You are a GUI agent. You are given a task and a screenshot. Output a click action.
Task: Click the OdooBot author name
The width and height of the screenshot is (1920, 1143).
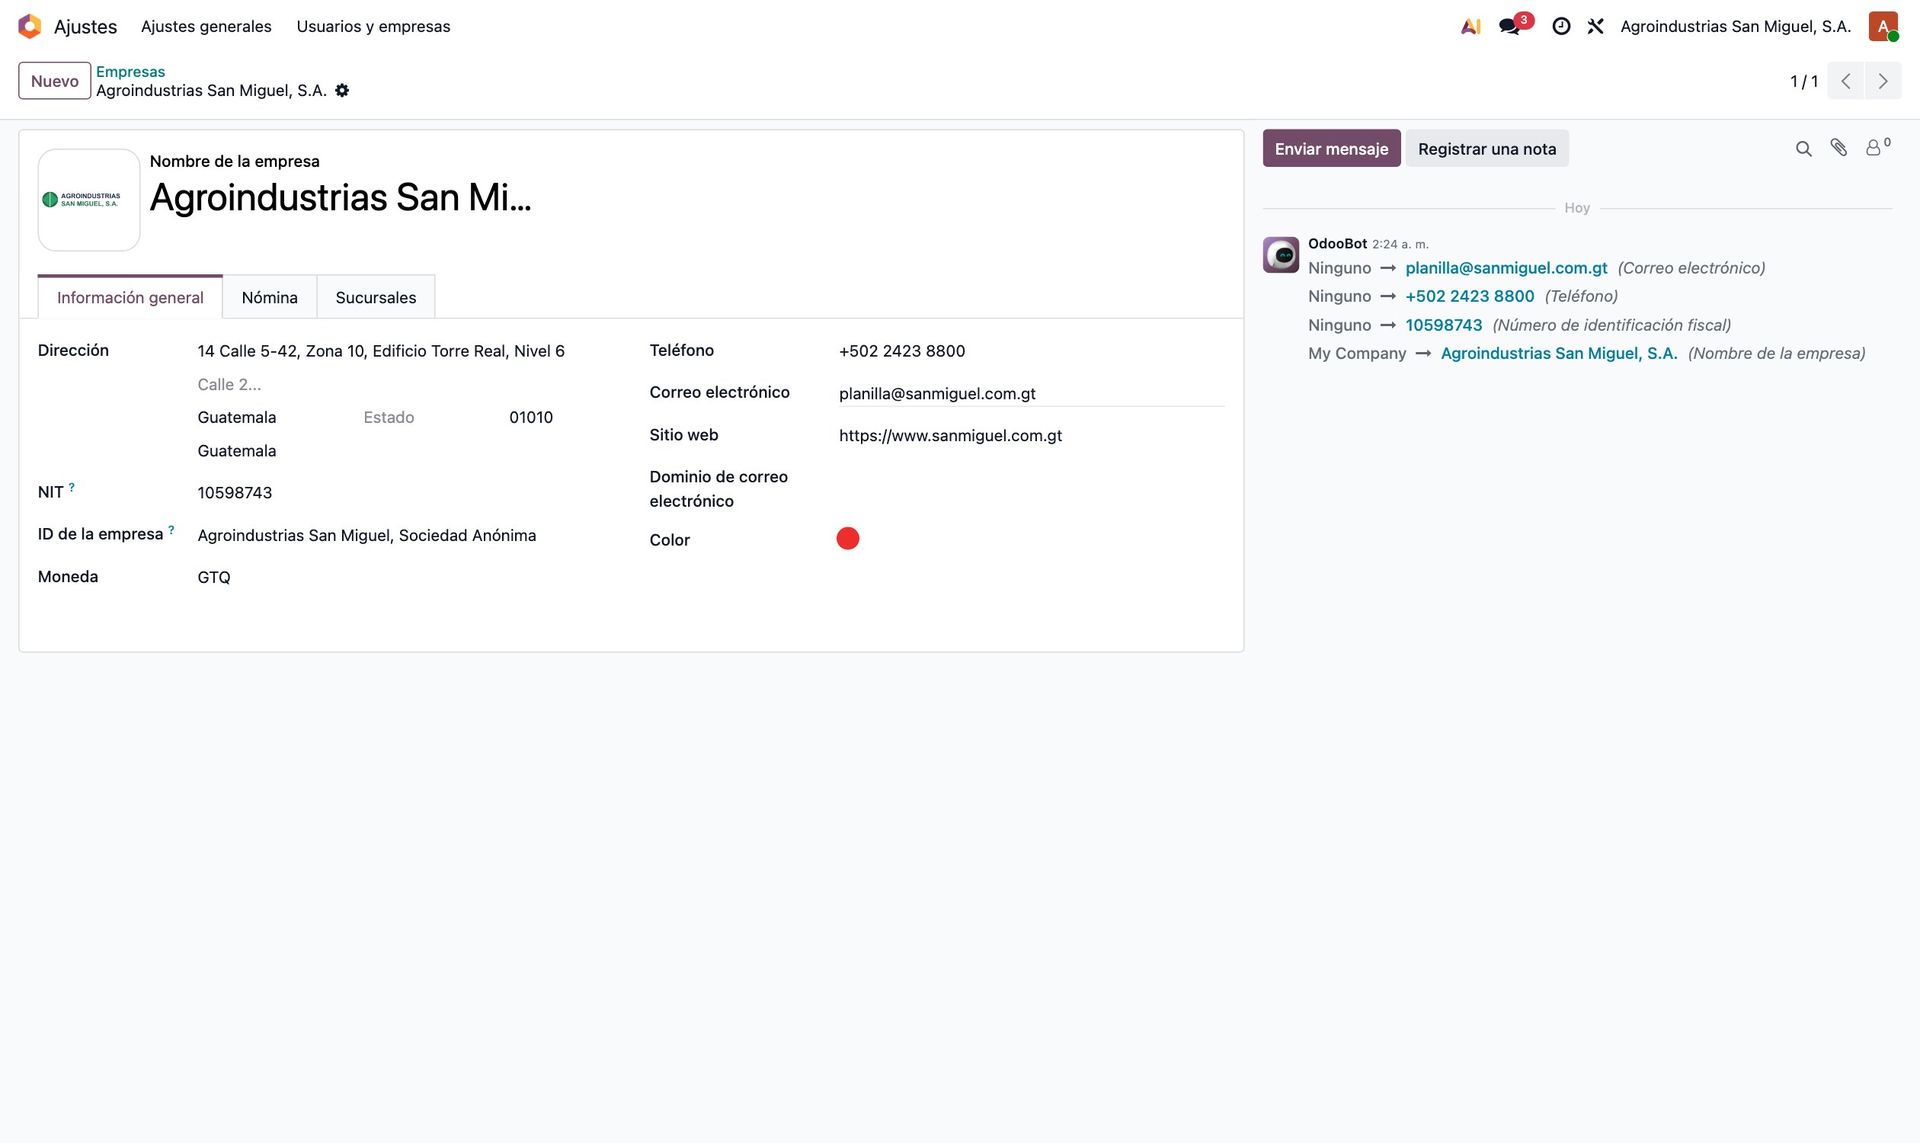(1337, 244)
